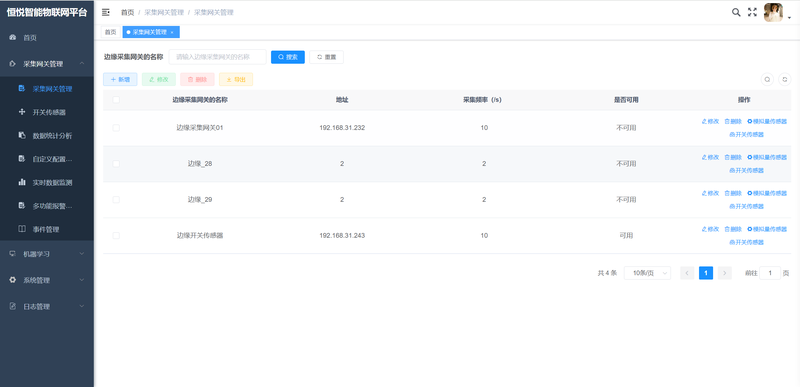This screenshot has width=800, height=387.
Task: Check the 边缘_29 row checkbox
Action: [116, 199]
